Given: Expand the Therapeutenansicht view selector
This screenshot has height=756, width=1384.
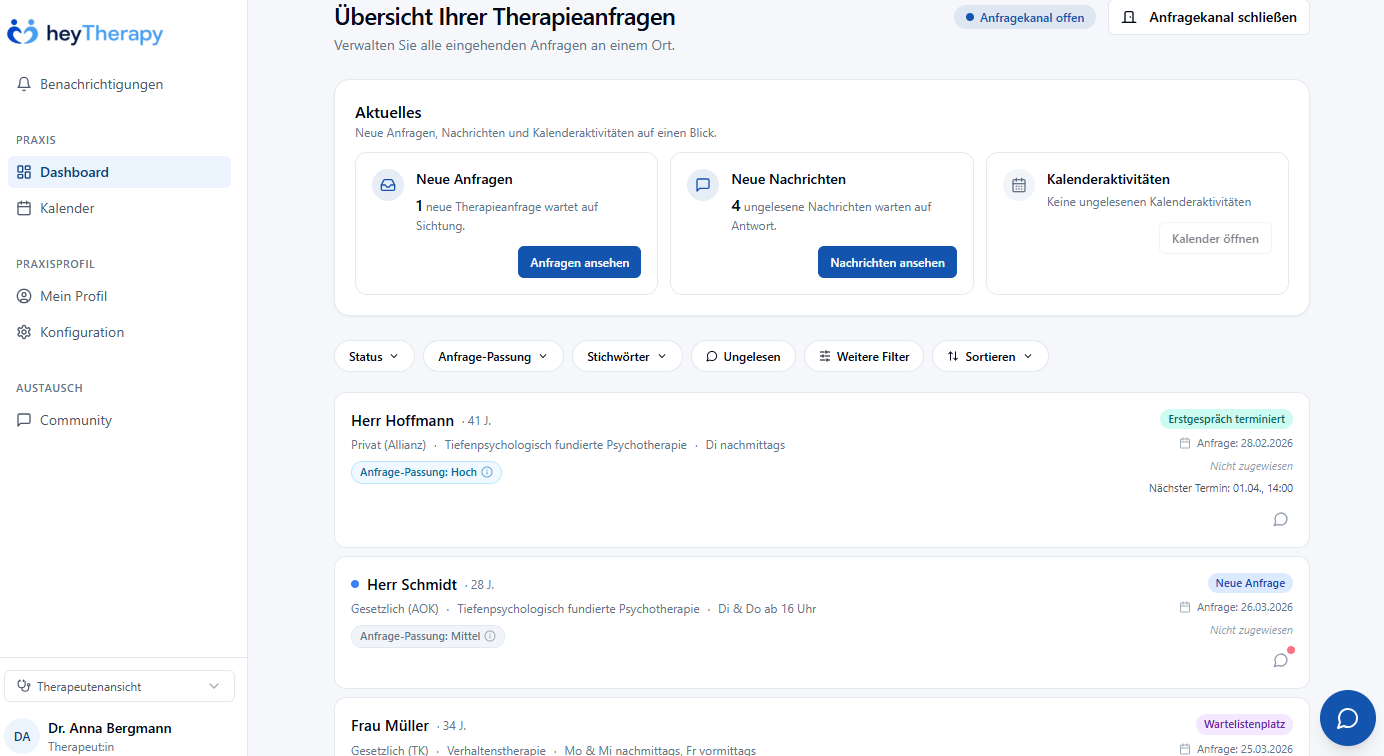Looking at the screenshot, I should coord(119,686).
